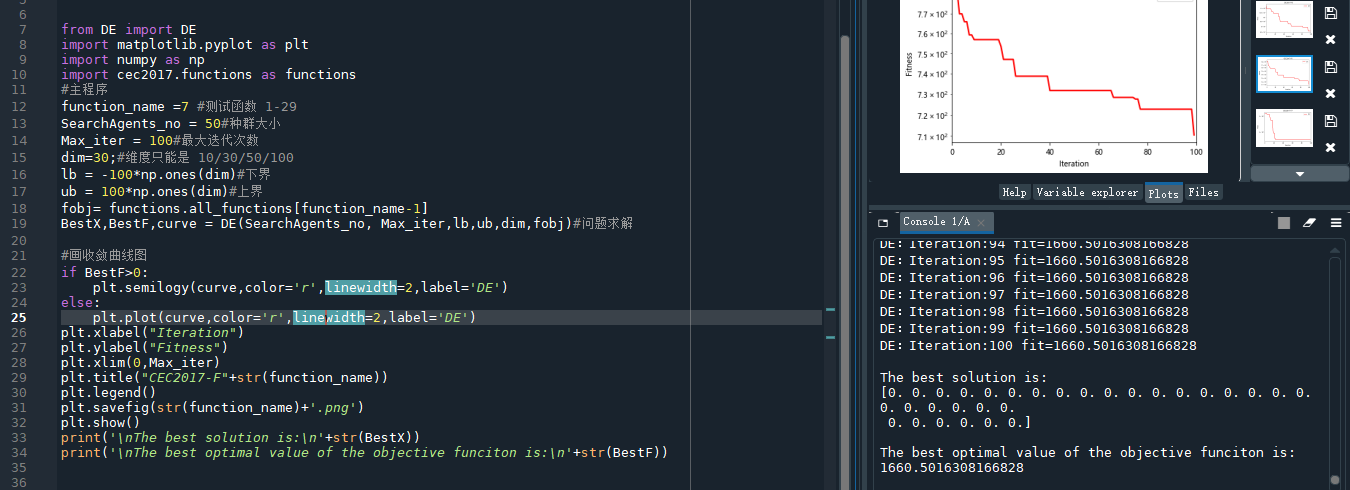Screen dimensions: 1350x490
Task: Save the highlighted middle plot
Action: click(1330, 67)
